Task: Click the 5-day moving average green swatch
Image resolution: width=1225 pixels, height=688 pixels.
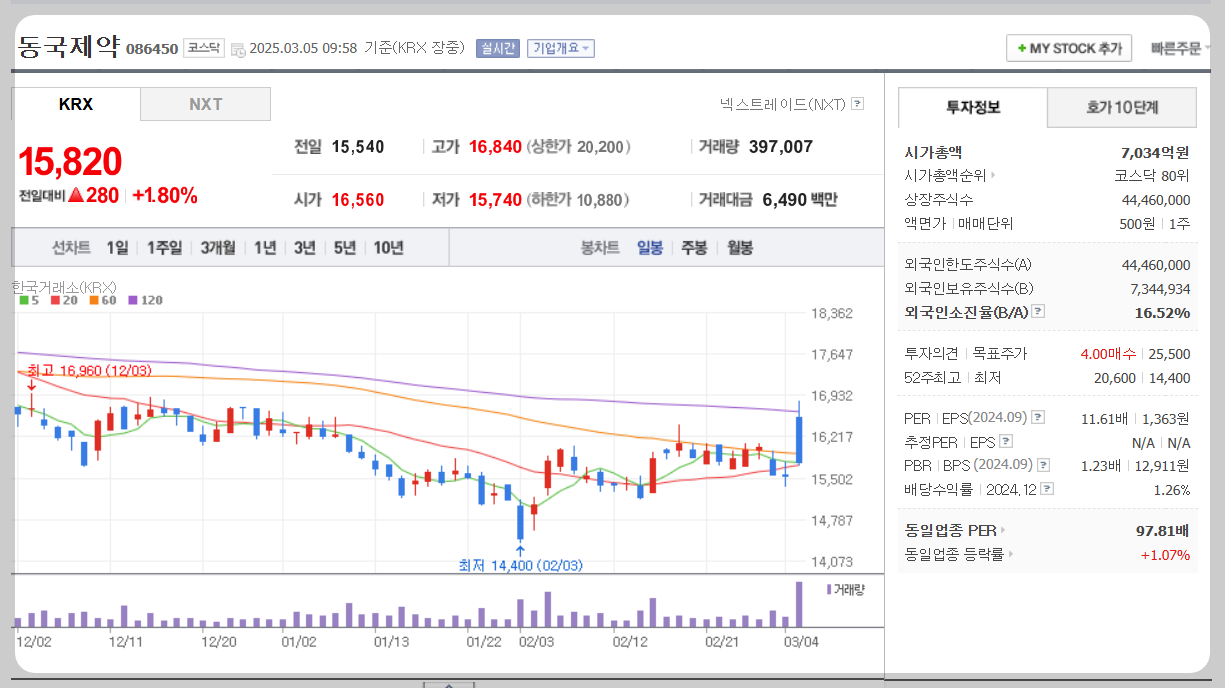Action: tap(23, 300)
